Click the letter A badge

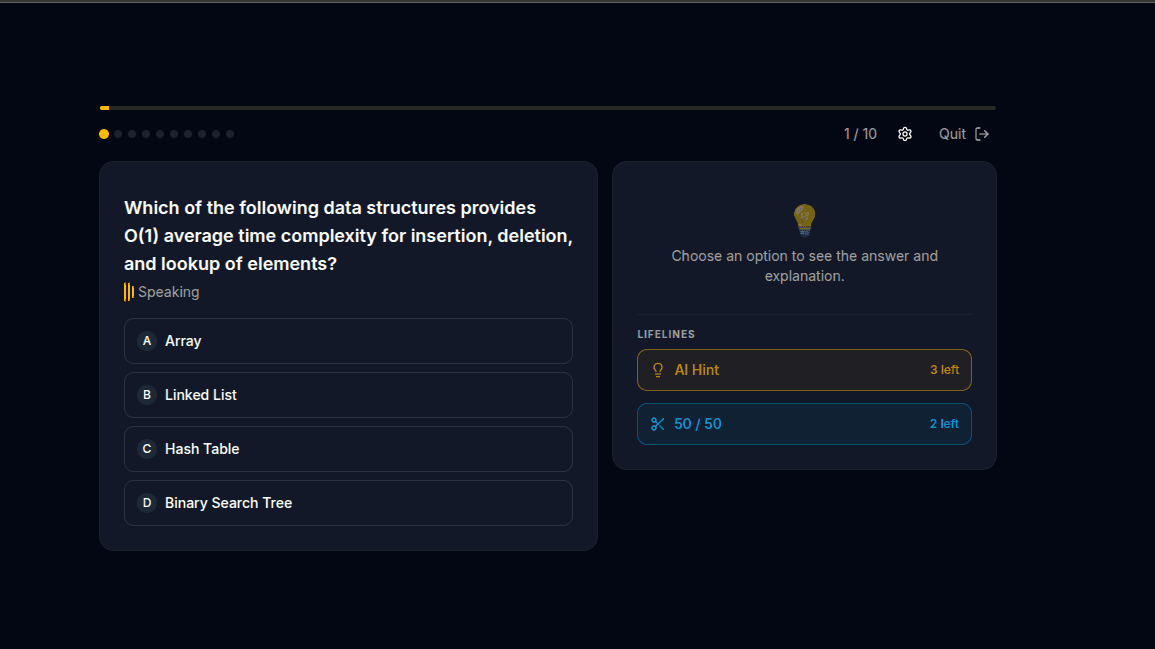pos(147,341)
